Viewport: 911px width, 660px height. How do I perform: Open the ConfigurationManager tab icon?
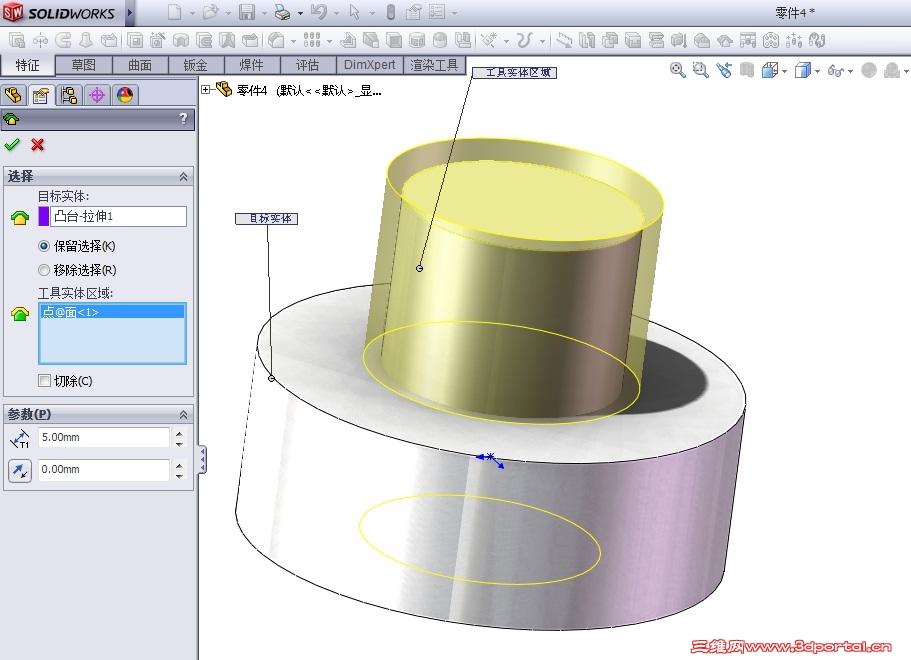[x=69, y=95]
